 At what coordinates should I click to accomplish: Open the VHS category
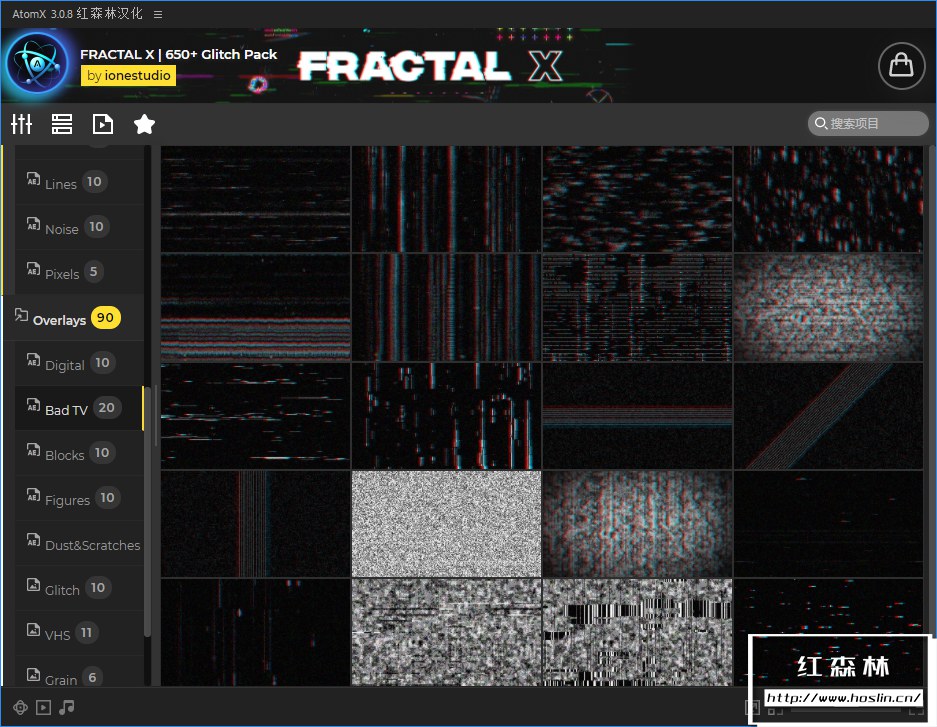pyautogui.click(x=79, y=633)
